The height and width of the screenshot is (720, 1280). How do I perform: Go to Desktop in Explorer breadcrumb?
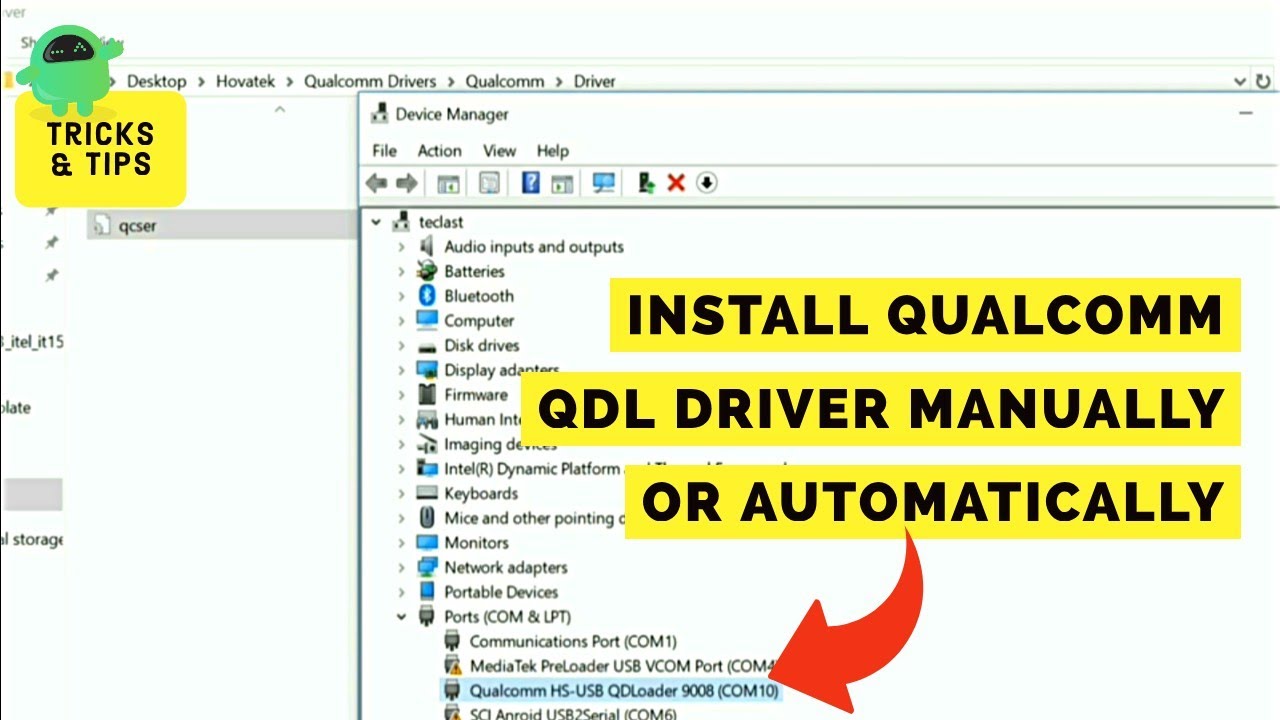(156, 81)
